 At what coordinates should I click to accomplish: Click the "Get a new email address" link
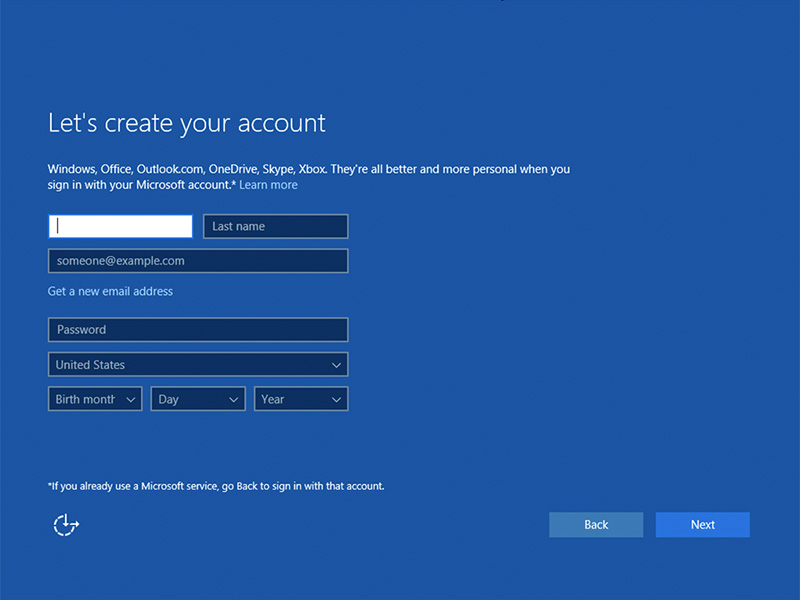click(x=110, y=291)
